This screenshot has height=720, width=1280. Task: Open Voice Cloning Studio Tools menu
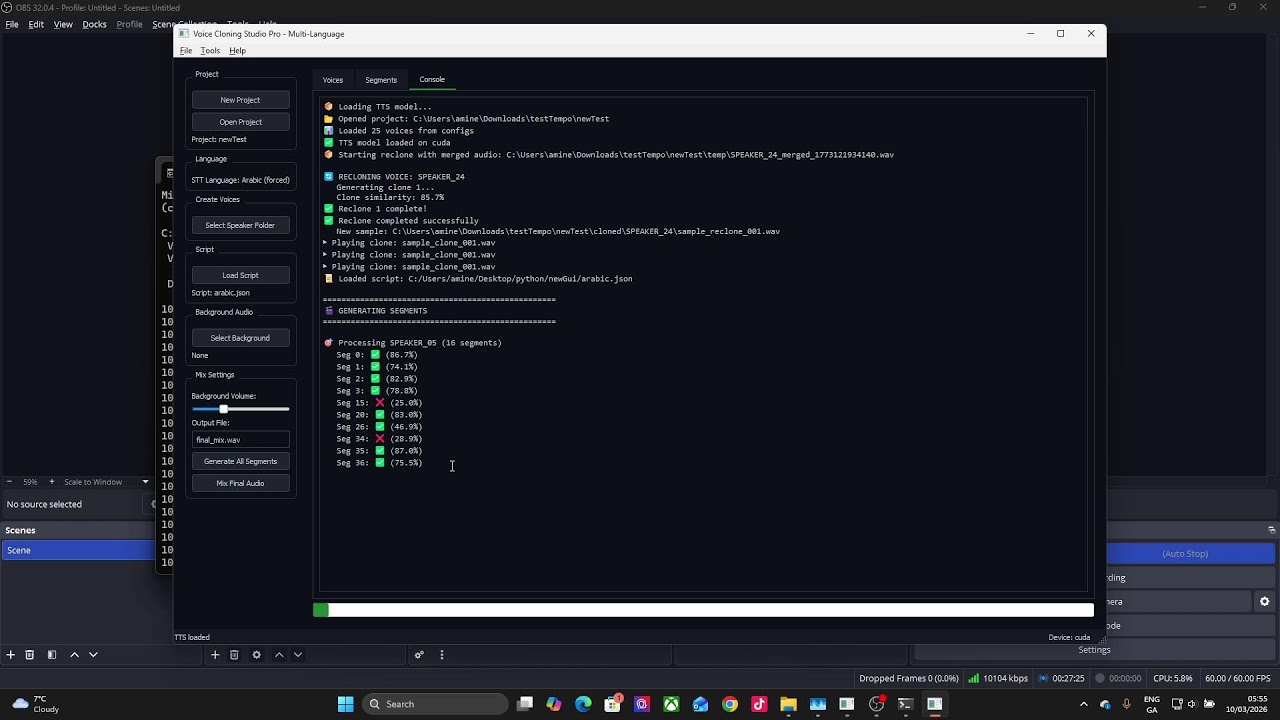[210, 51]
